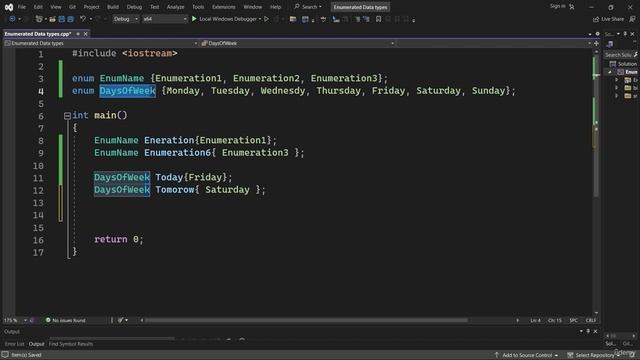640x360 pixels.
Task: Click the Solution node in Solution Explorer
Action: coord(624,64)
